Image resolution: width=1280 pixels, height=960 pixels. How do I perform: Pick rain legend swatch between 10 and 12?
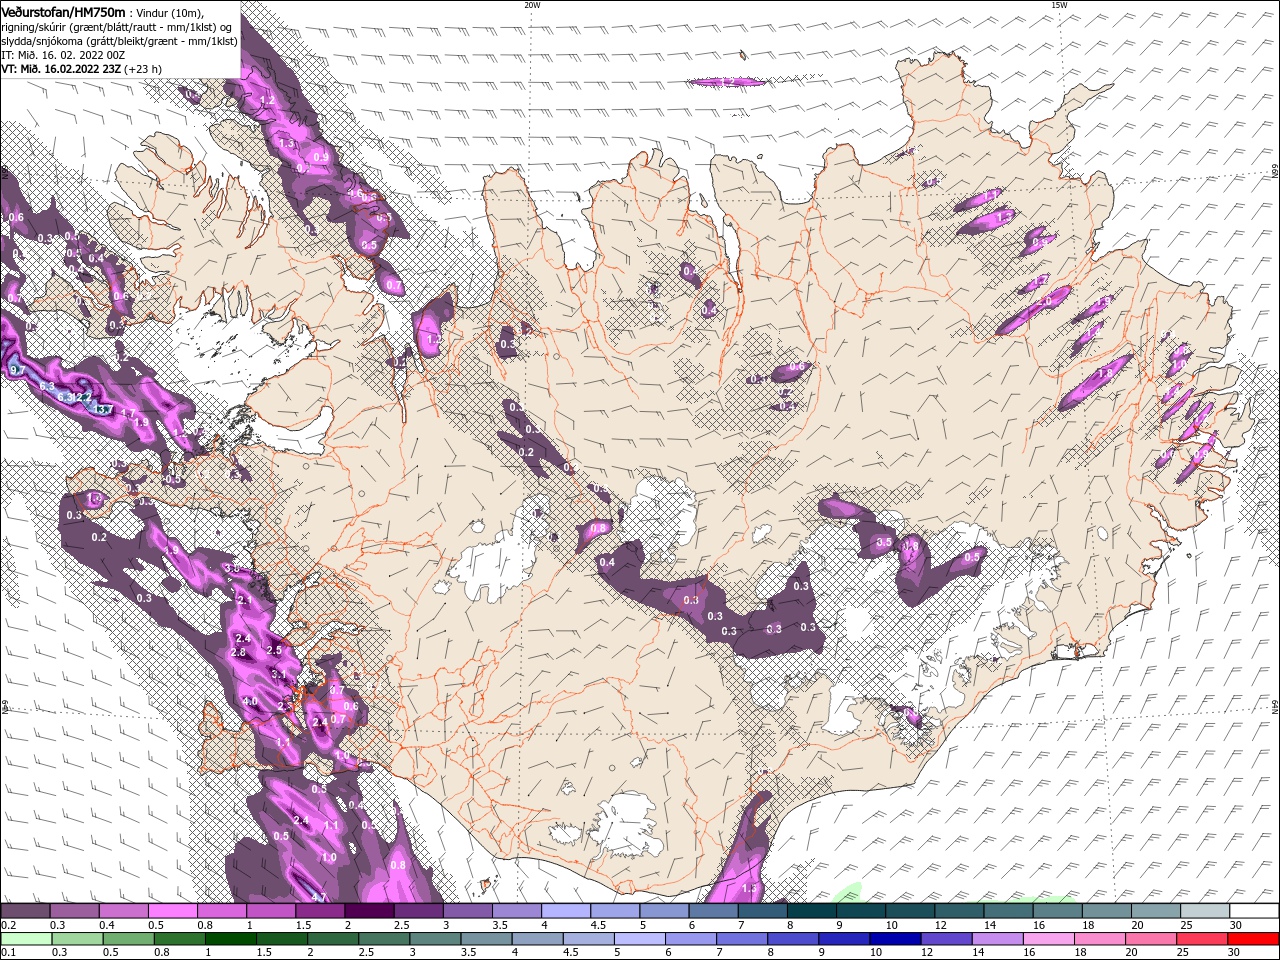(897, 939)
